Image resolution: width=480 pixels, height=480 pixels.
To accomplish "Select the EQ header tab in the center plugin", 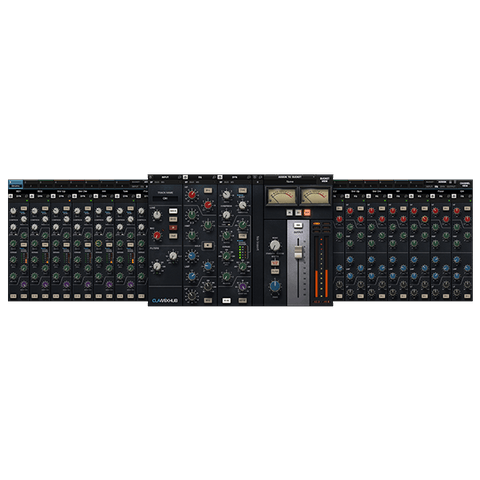I will [x=200, y=177].
